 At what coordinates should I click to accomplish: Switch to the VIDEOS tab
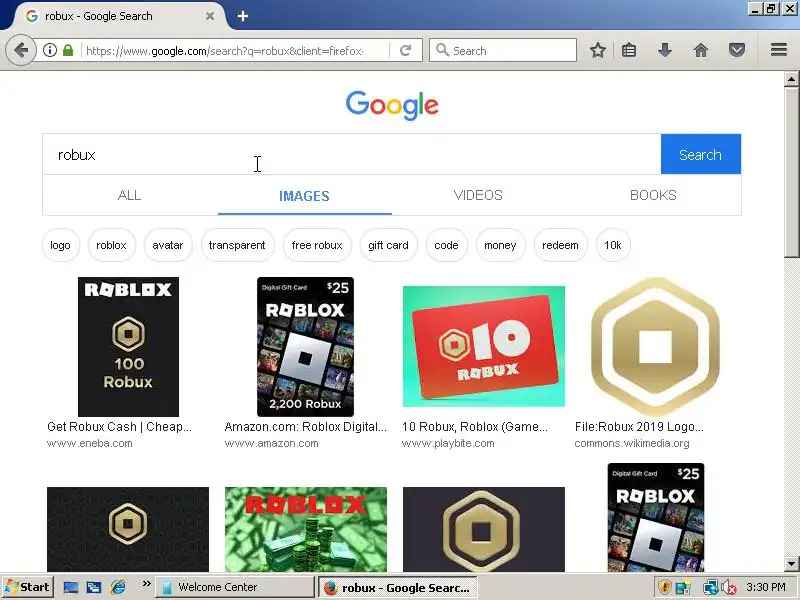coord(478,195)
